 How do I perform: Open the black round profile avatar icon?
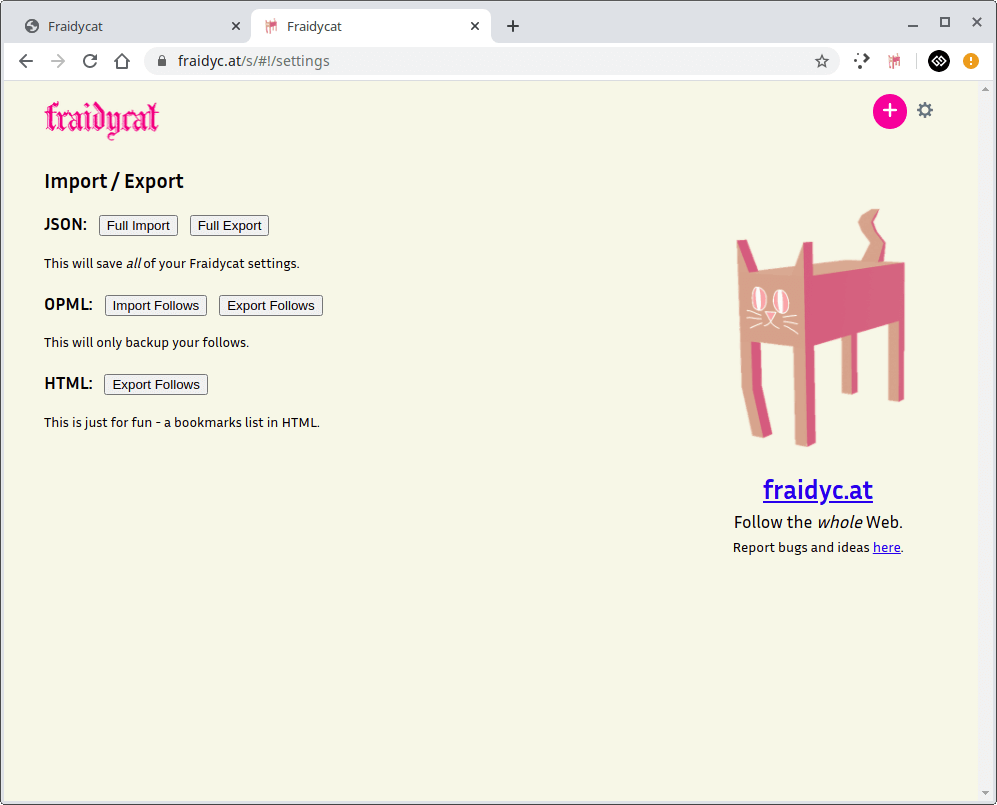pyautogui.click(x=939, y=61)
